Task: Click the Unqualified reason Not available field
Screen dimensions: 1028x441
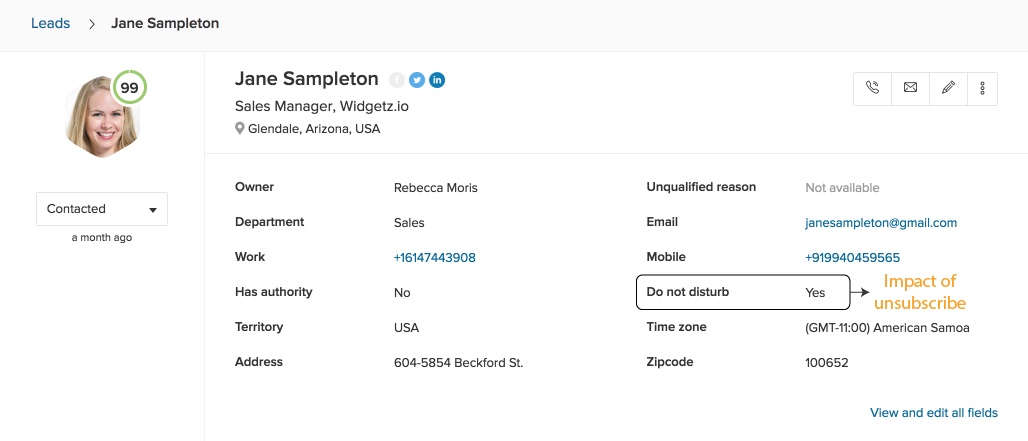Action: click(842, 188)
